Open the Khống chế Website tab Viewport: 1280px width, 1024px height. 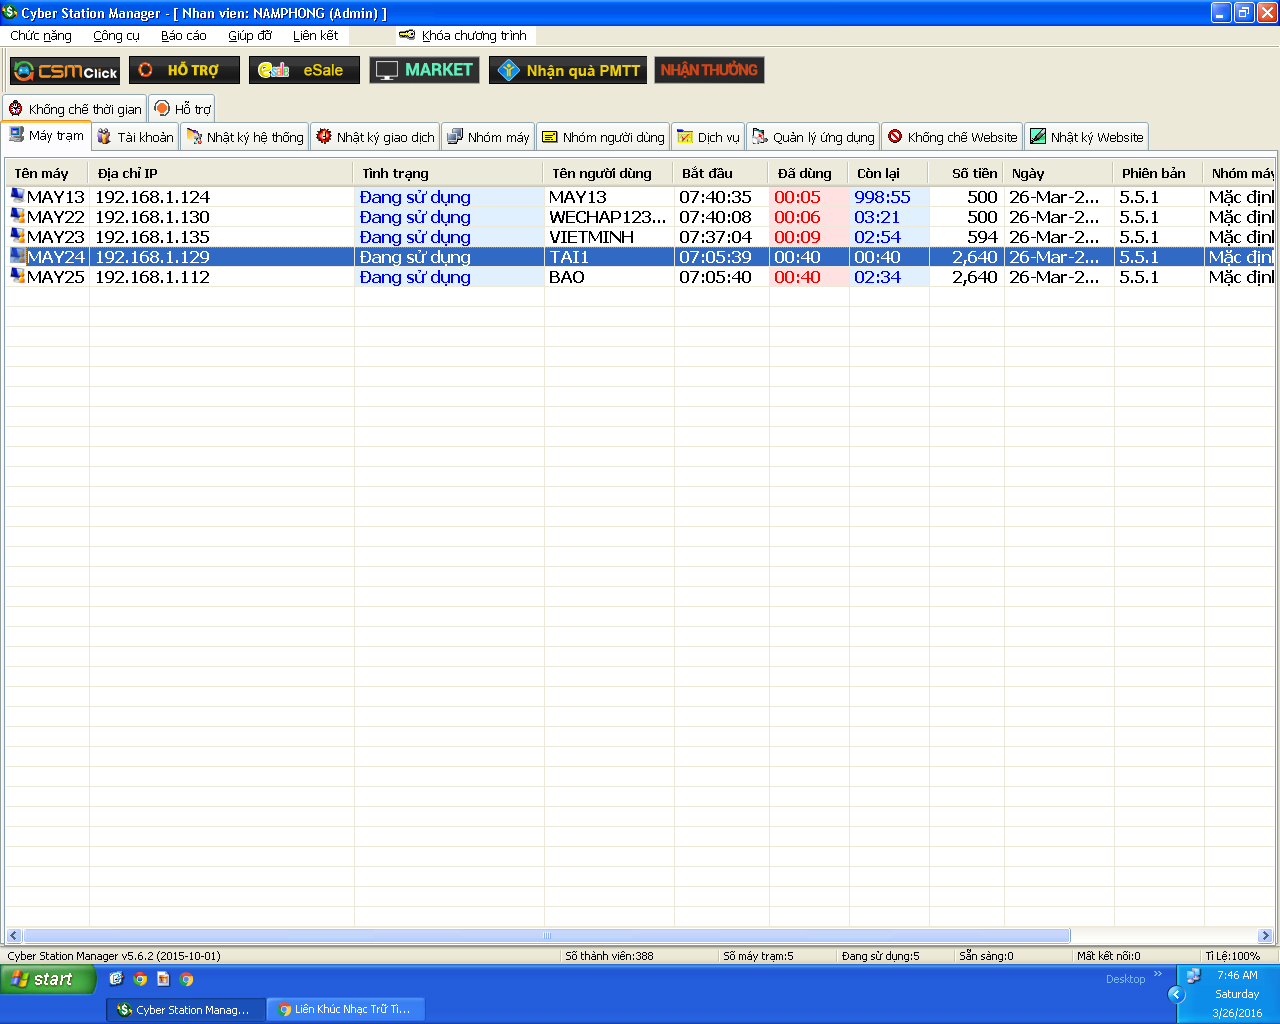[952, 137]
